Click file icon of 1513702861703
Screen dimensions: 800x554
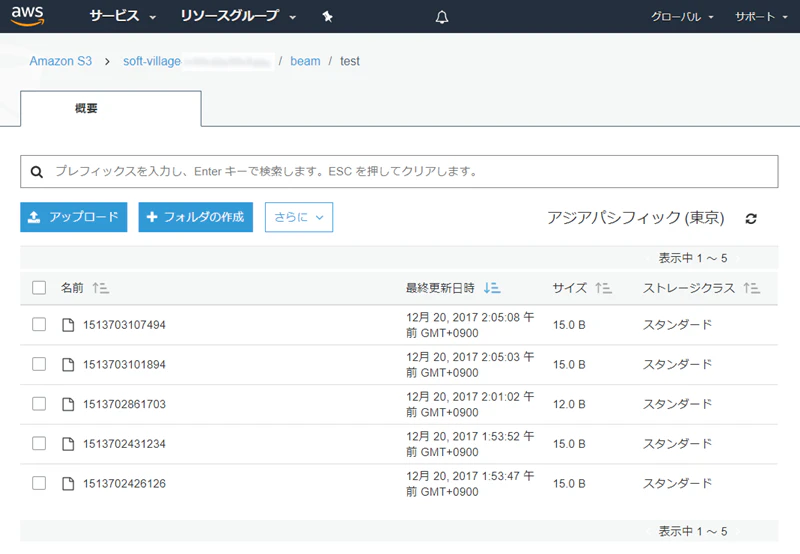point(68,404)
